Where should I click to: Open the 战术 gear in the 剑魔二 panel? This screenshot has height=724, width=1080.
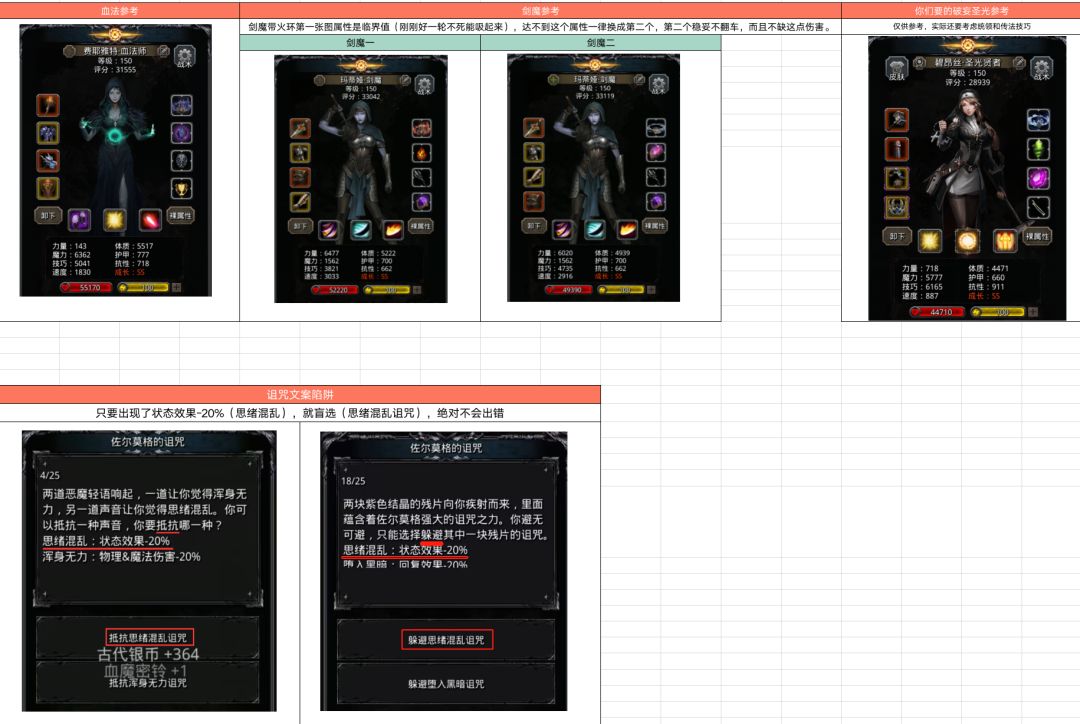pyautogui.click(x=658, y=84)
